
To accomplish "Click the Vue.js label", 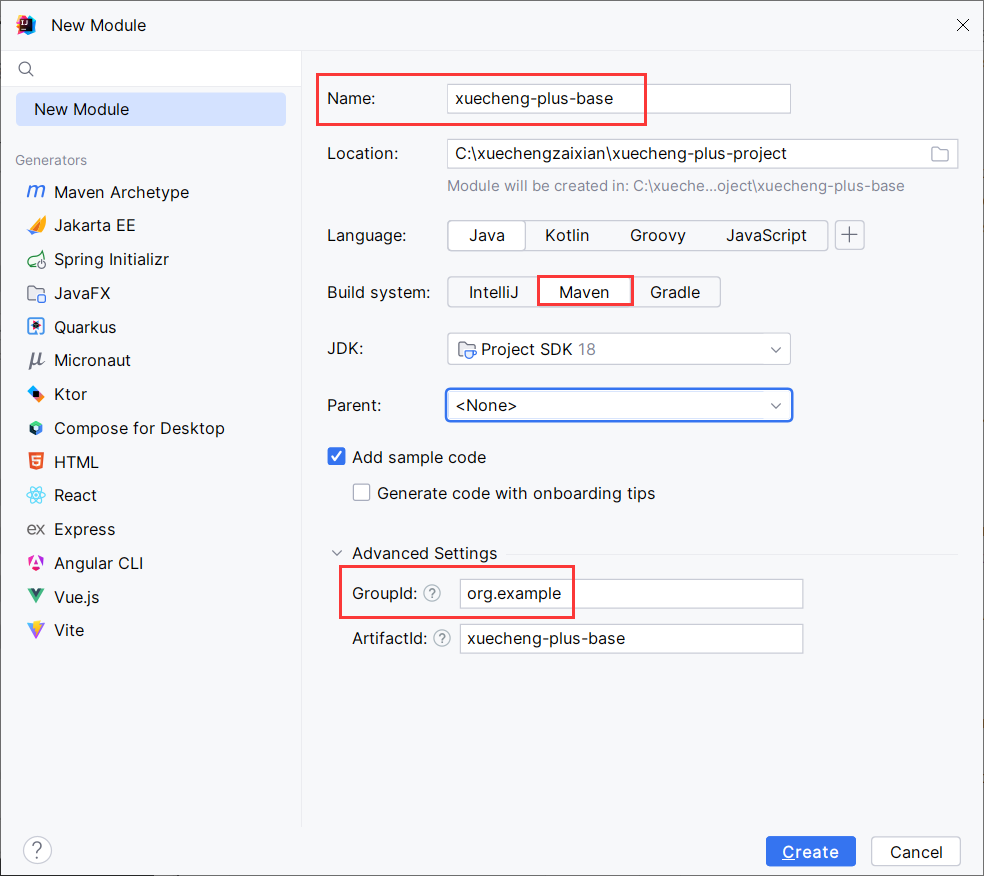I will (x=77, y=597).
